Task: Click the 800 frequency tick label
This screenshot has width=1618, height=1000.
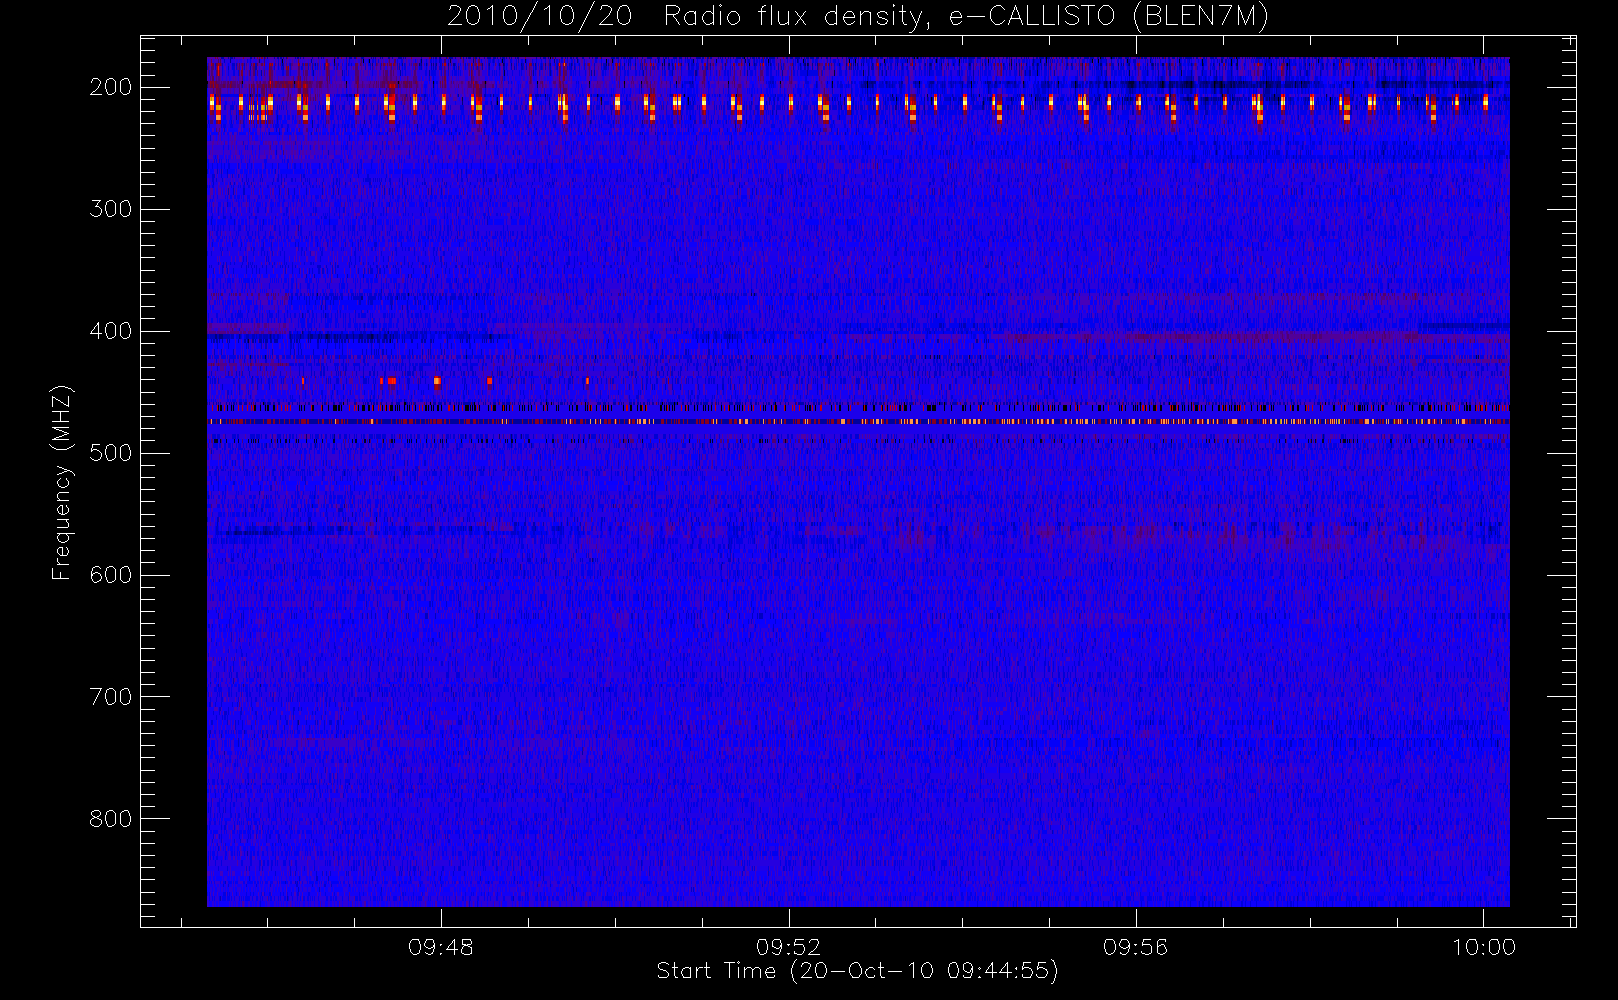Action: [x=110, y=819]
